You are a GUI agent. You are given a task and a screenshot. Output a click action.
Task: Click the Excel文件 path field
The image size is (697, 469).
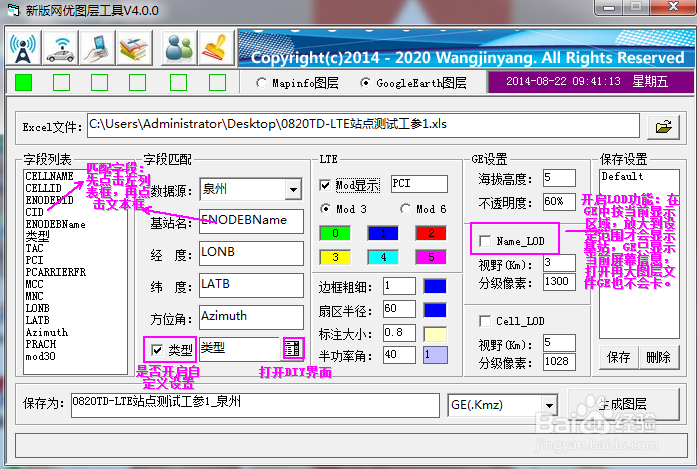click(x=363, y=125)
